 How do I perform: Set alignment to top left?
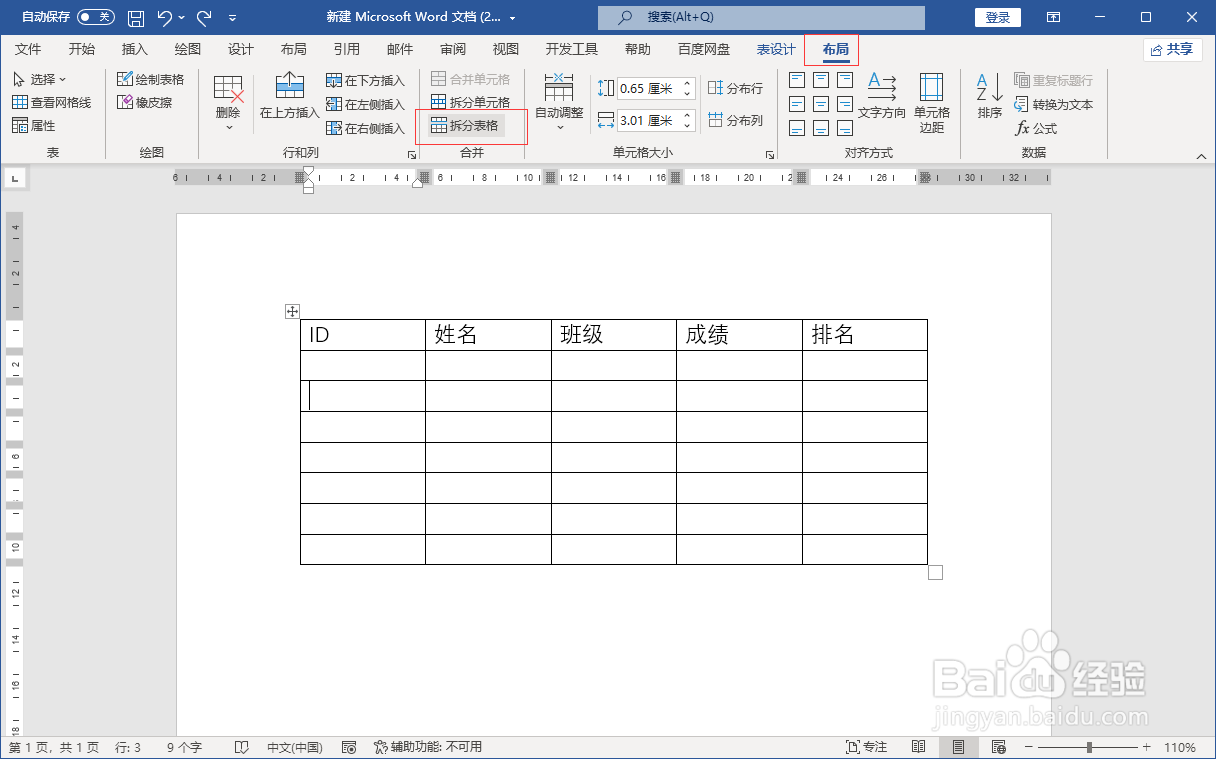click(x=797, y=80)
